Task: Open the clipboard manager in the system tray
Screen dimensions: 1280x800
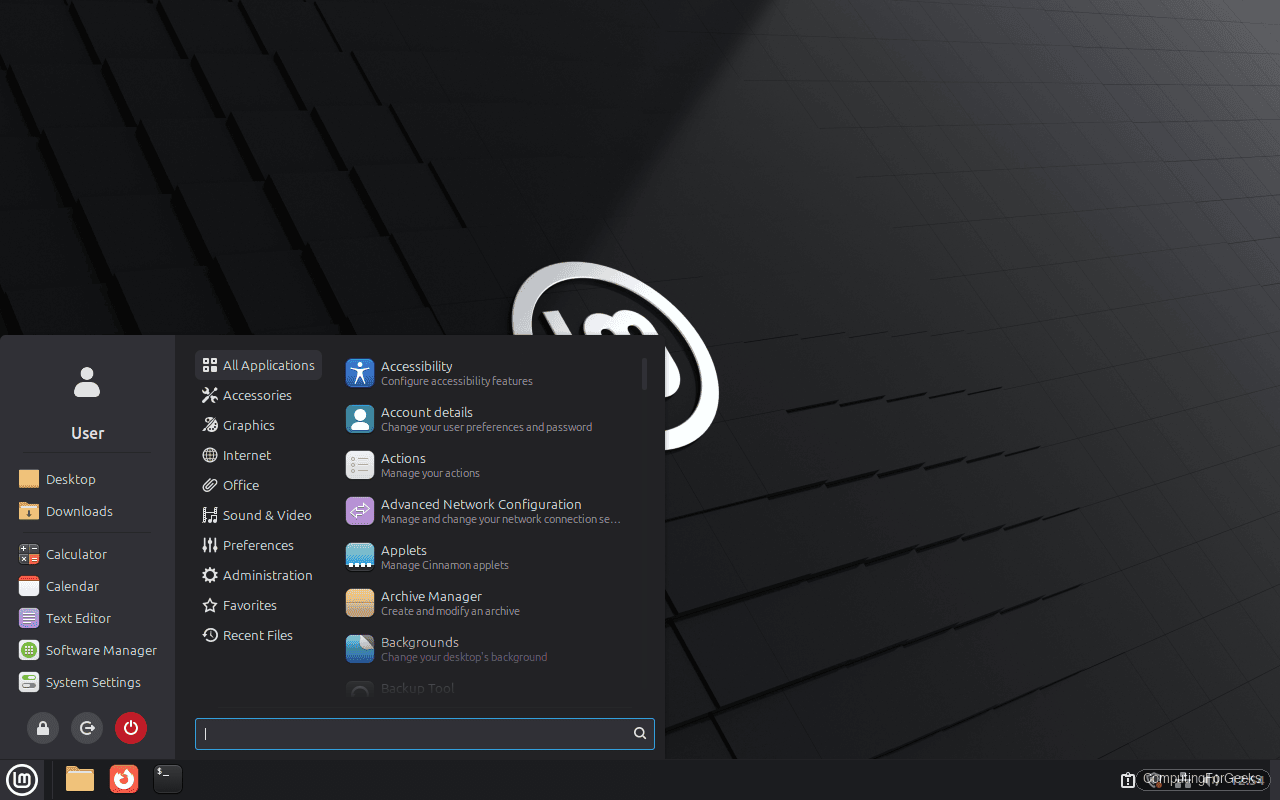Action: click(x=1128, y=779)
